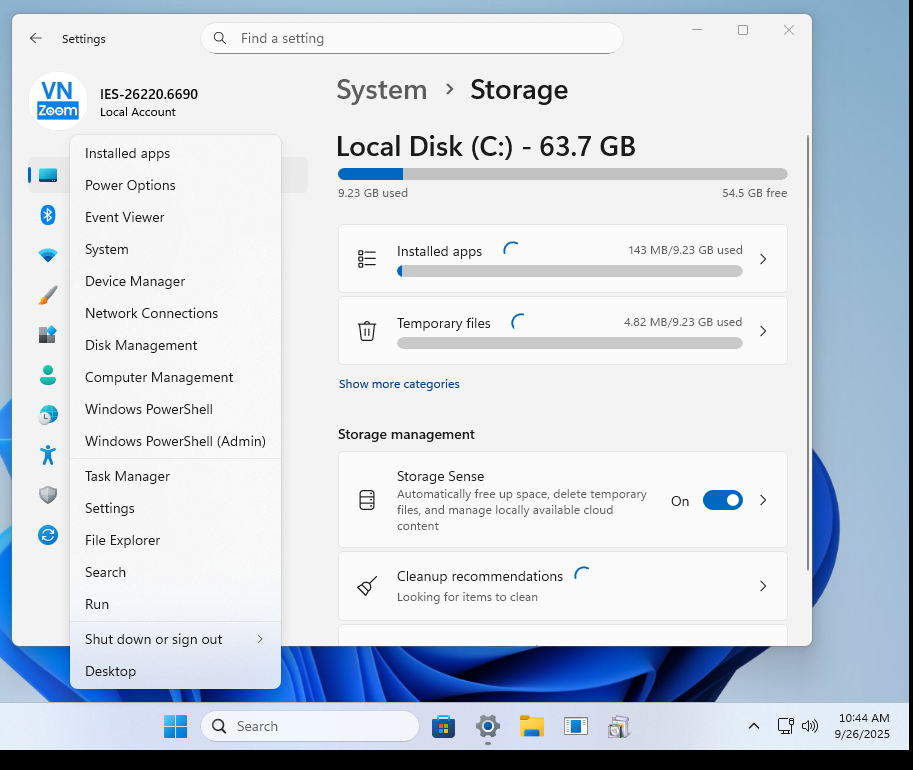Viewport: 913px width, 770px height.
Task: Click the Temporary files trash icon
Action: pyautogui.click(x=367, y=331)
